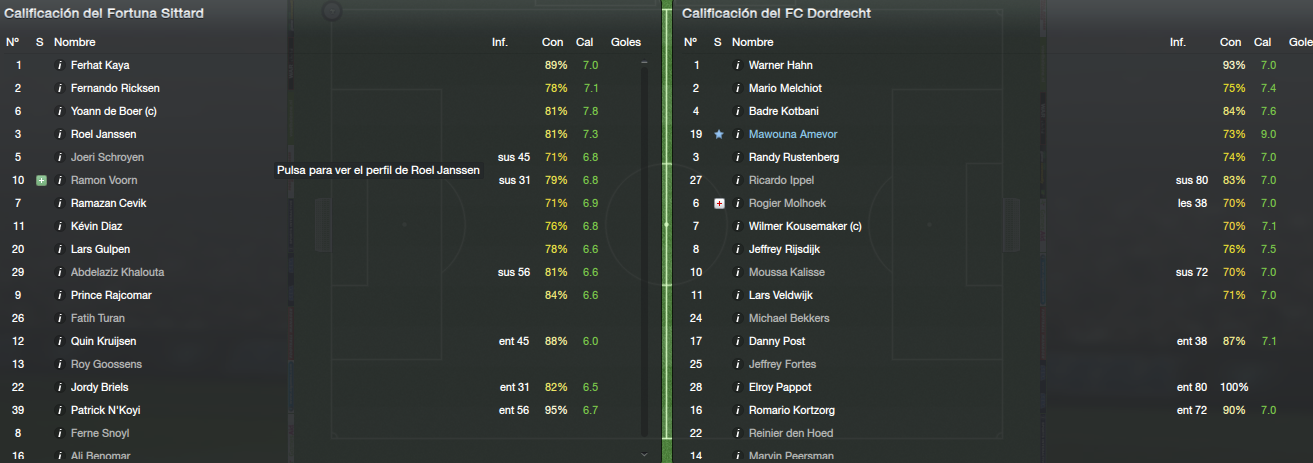This screenshot has height=463, width=1313.
Task: Sort Fortuna Sittard list by Cal column
Action: click(585, 42)
